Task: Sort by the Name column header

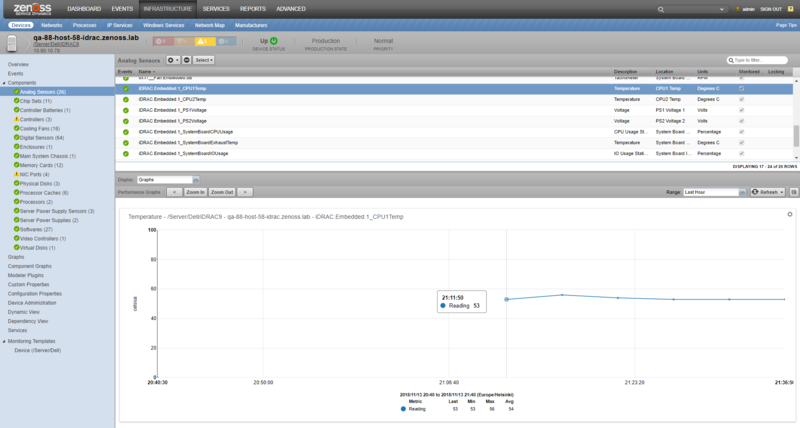Action: click(146, 72)
